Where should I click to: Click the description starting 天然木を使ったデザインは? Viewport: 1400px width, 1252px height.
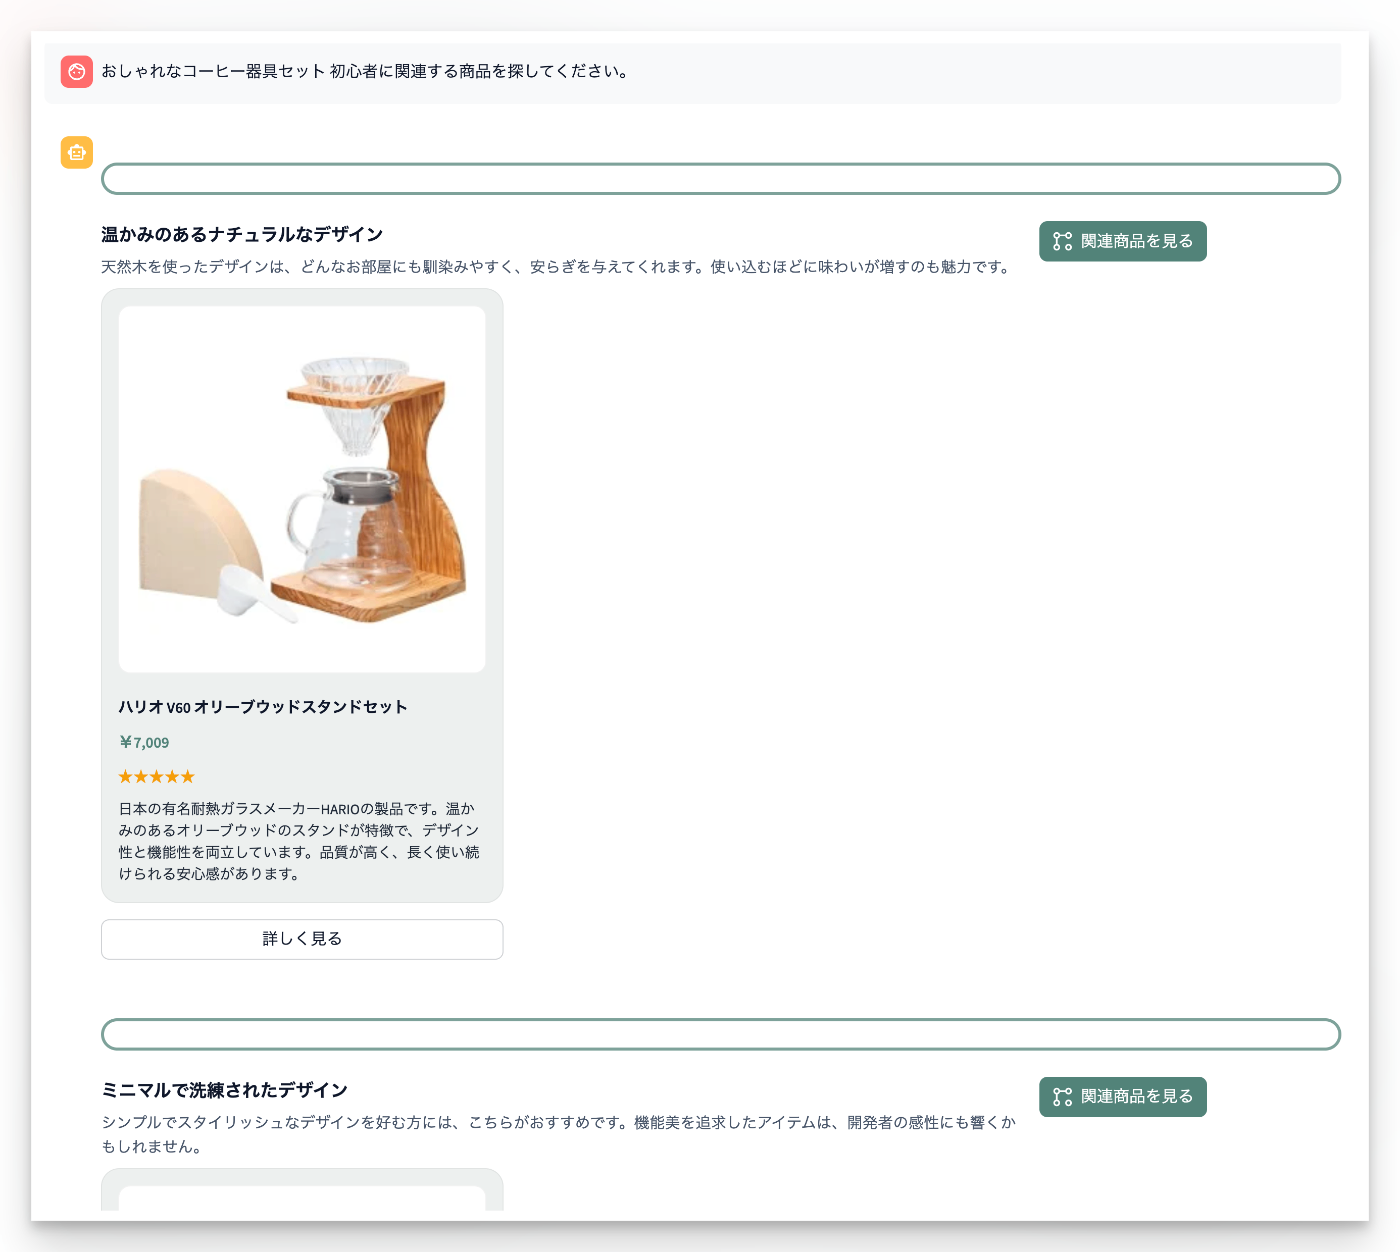pyautogui.click(x=558, y=267)
